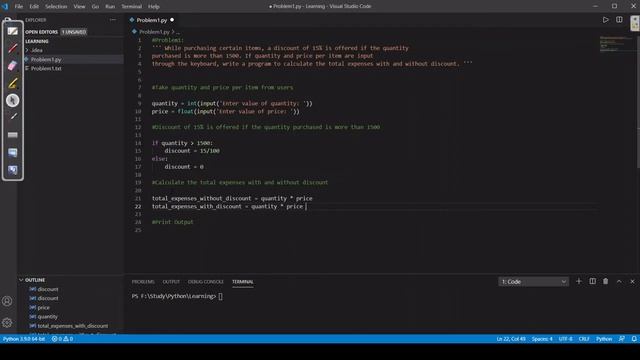Split the terminal panel
The height and width of the screenshot is (360, 640).
(592, 281)
